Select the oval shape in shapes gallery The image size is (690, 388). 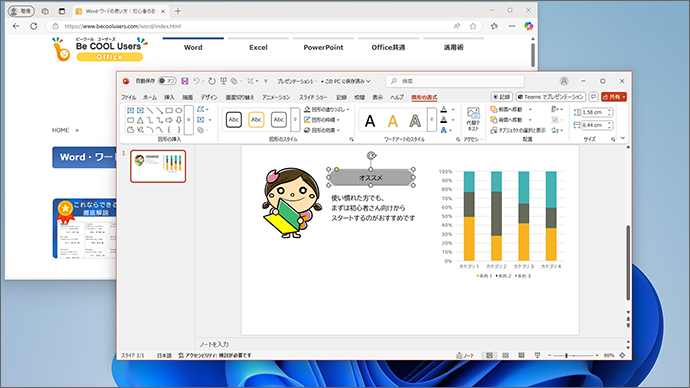click(x=179, y=110)
